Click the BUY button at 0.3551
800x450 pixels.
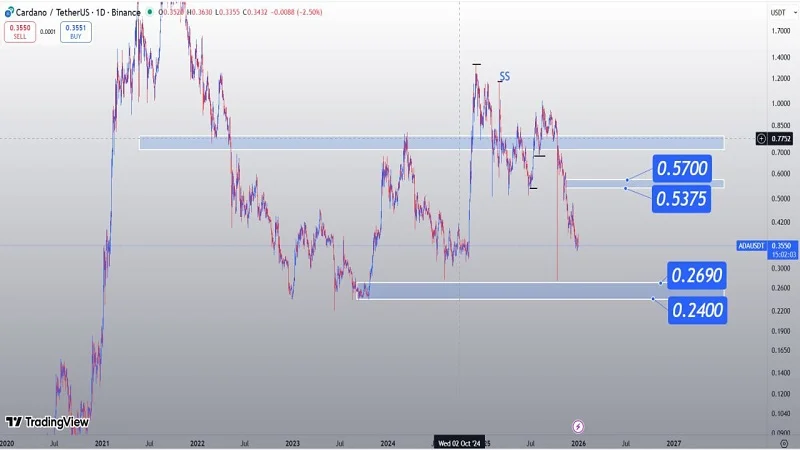pos(75,31)
